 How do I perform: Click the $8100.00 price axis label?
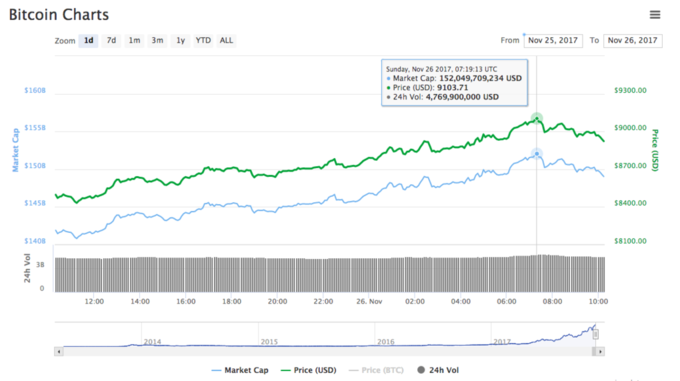click(630, 241)
